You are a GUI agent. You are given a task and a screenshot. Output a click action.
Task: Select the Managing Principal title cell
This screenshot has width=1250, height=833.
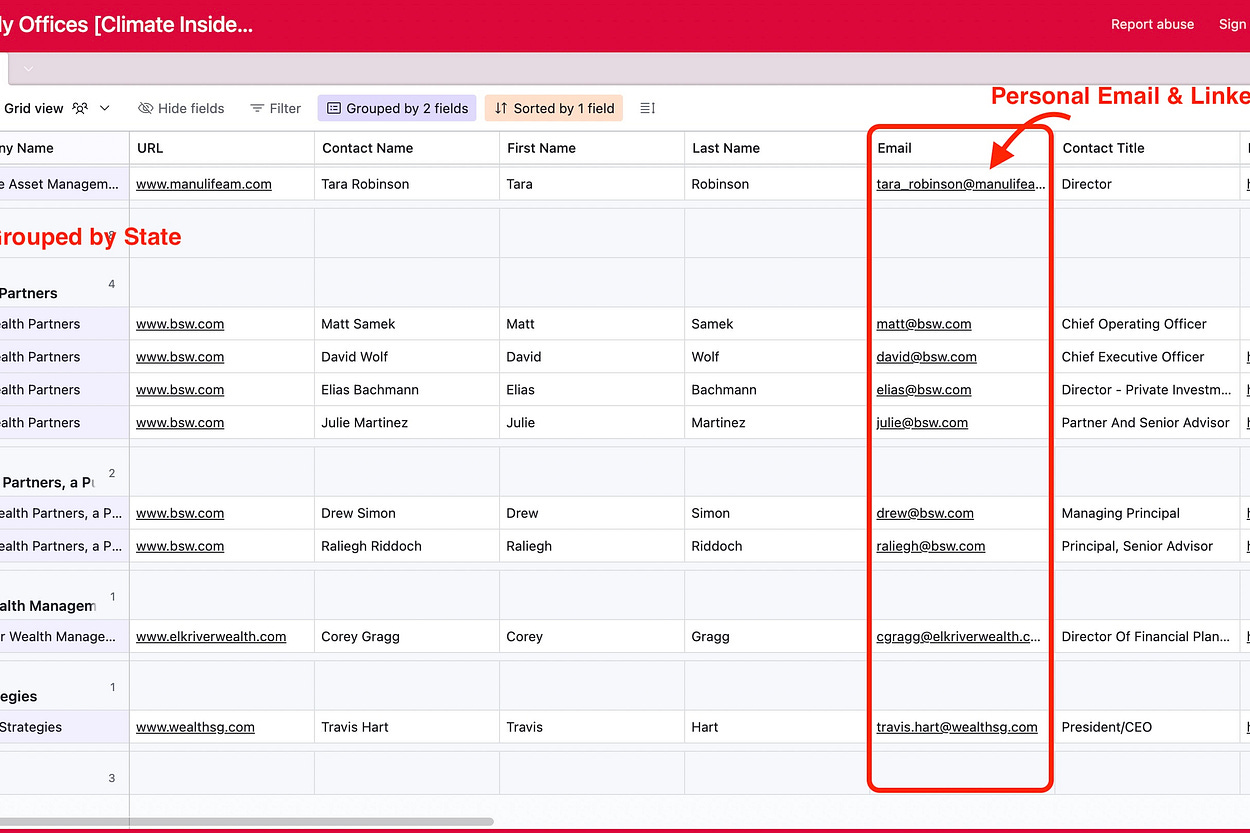pos(1147,513)
